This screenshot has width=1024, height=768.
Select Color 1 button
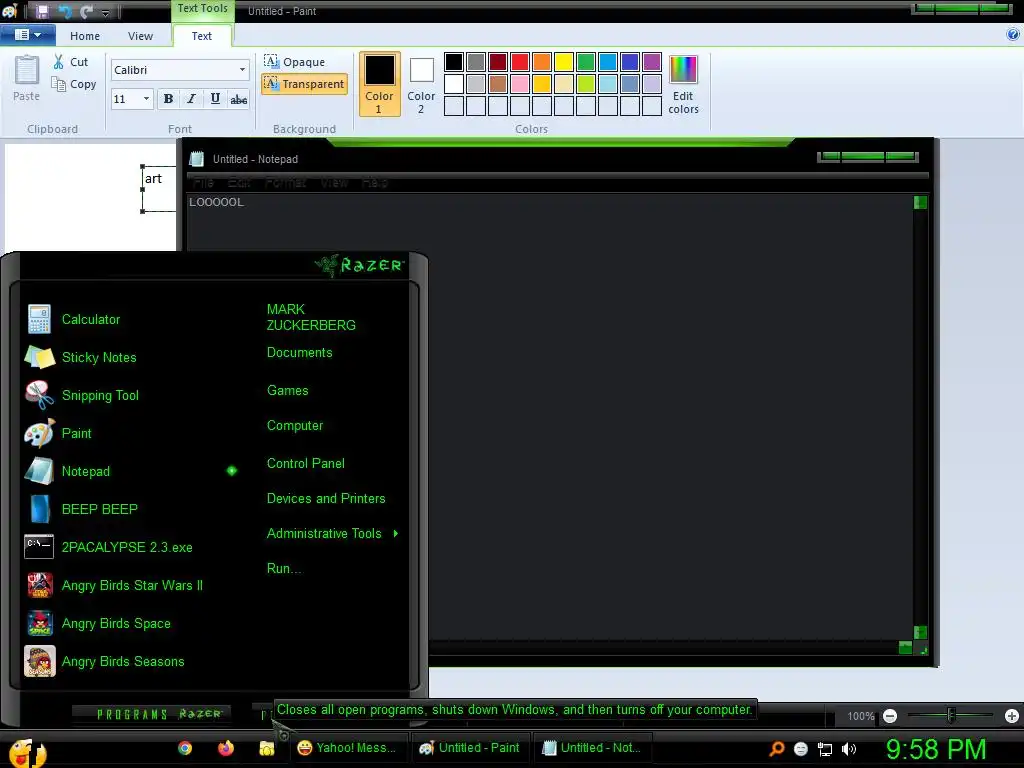pyautogui.click(x=379, y=84)
